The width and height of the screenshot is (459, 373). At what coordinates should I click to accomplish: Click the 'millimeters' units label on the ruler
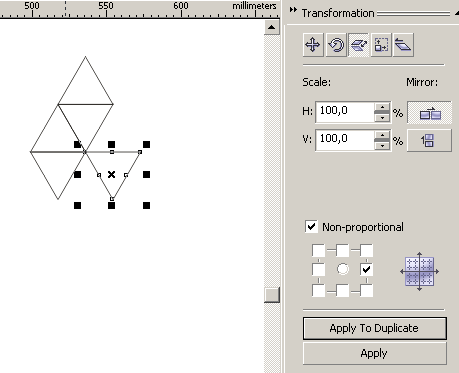point(254,6)
